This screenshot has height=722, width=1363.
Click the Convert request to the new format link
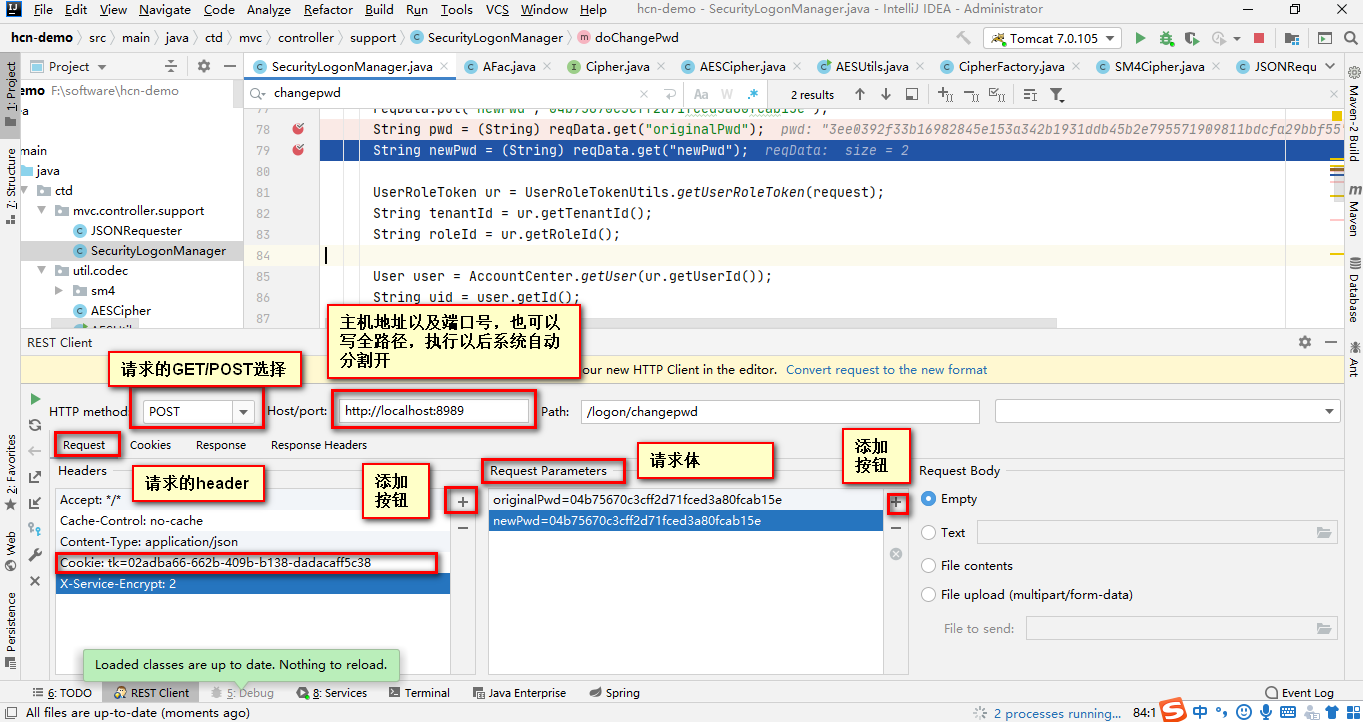coord(886,369)
